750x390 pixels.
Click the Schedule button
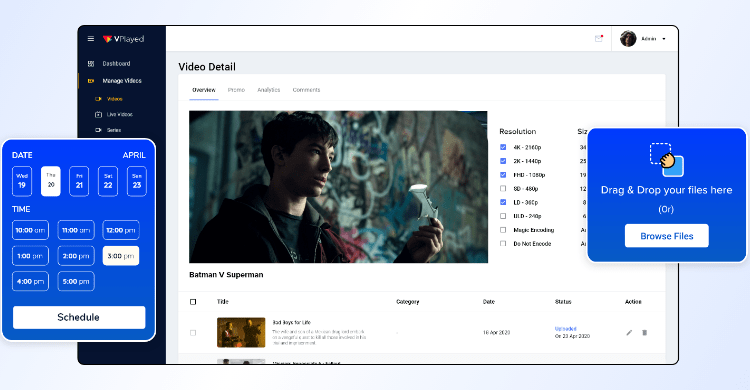pyautogui.click(x=79, y=317)
